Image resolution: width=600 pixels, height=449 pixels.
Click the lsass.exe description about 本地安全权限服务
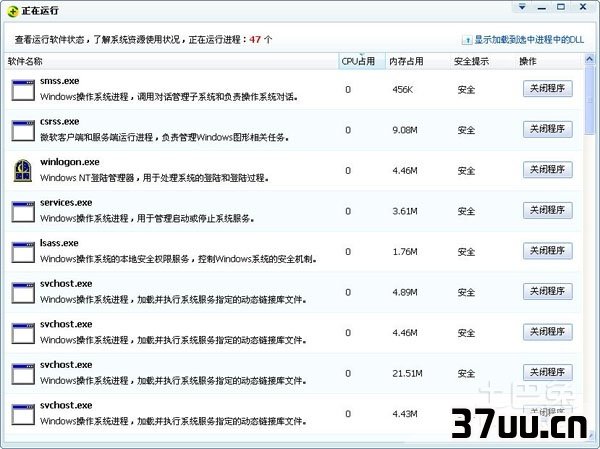(x=178, y=259)
